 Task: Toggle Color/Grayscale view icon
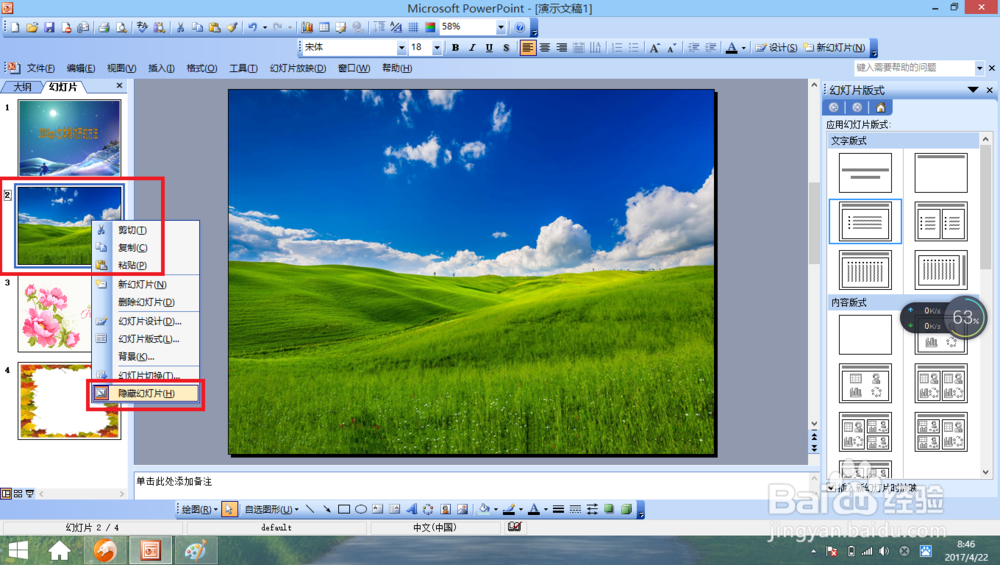(x=430, y=27)
